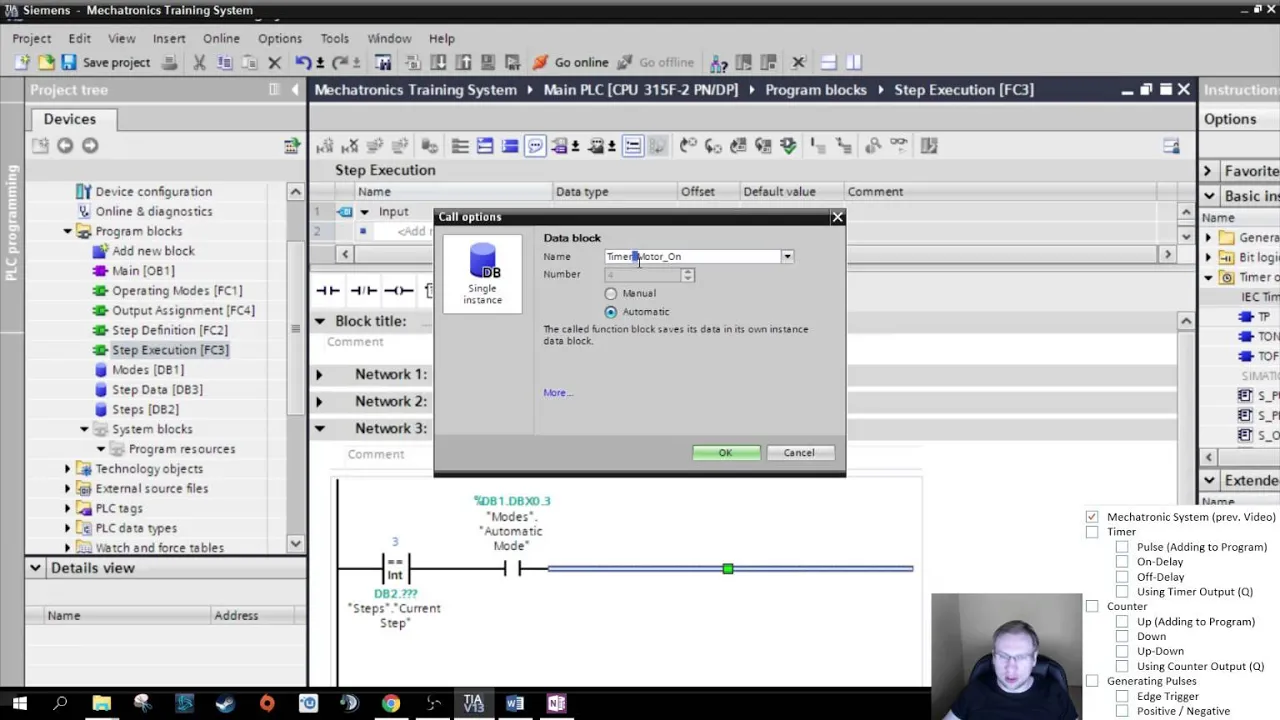This screenshot has height=720, width=1280.
Task: Click the delete X icon in toolbar
Action: click(275, 62)
